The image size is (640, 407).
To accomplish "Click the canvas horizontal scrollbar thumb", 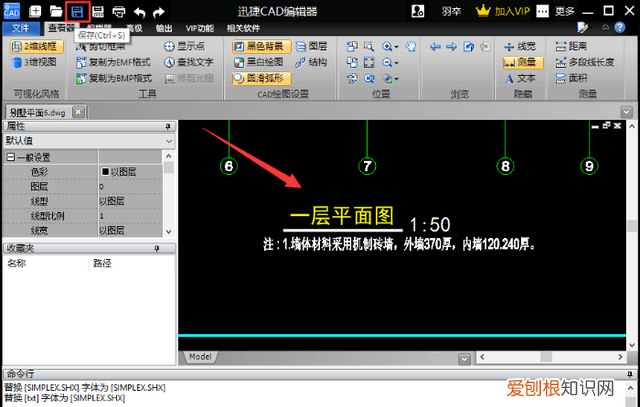I will tap(546, 356).
